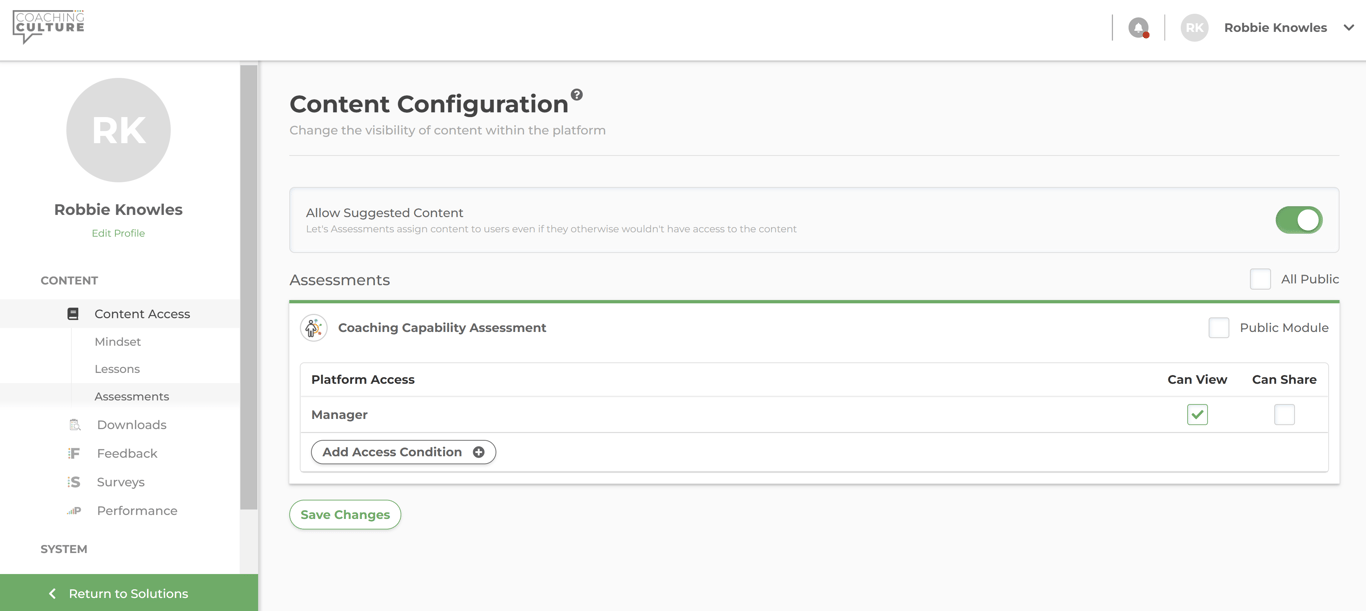This screenshot has height=611, width=1366.
Task: Uncheck Manager Can View checkbox
Action: [1197, 415]
